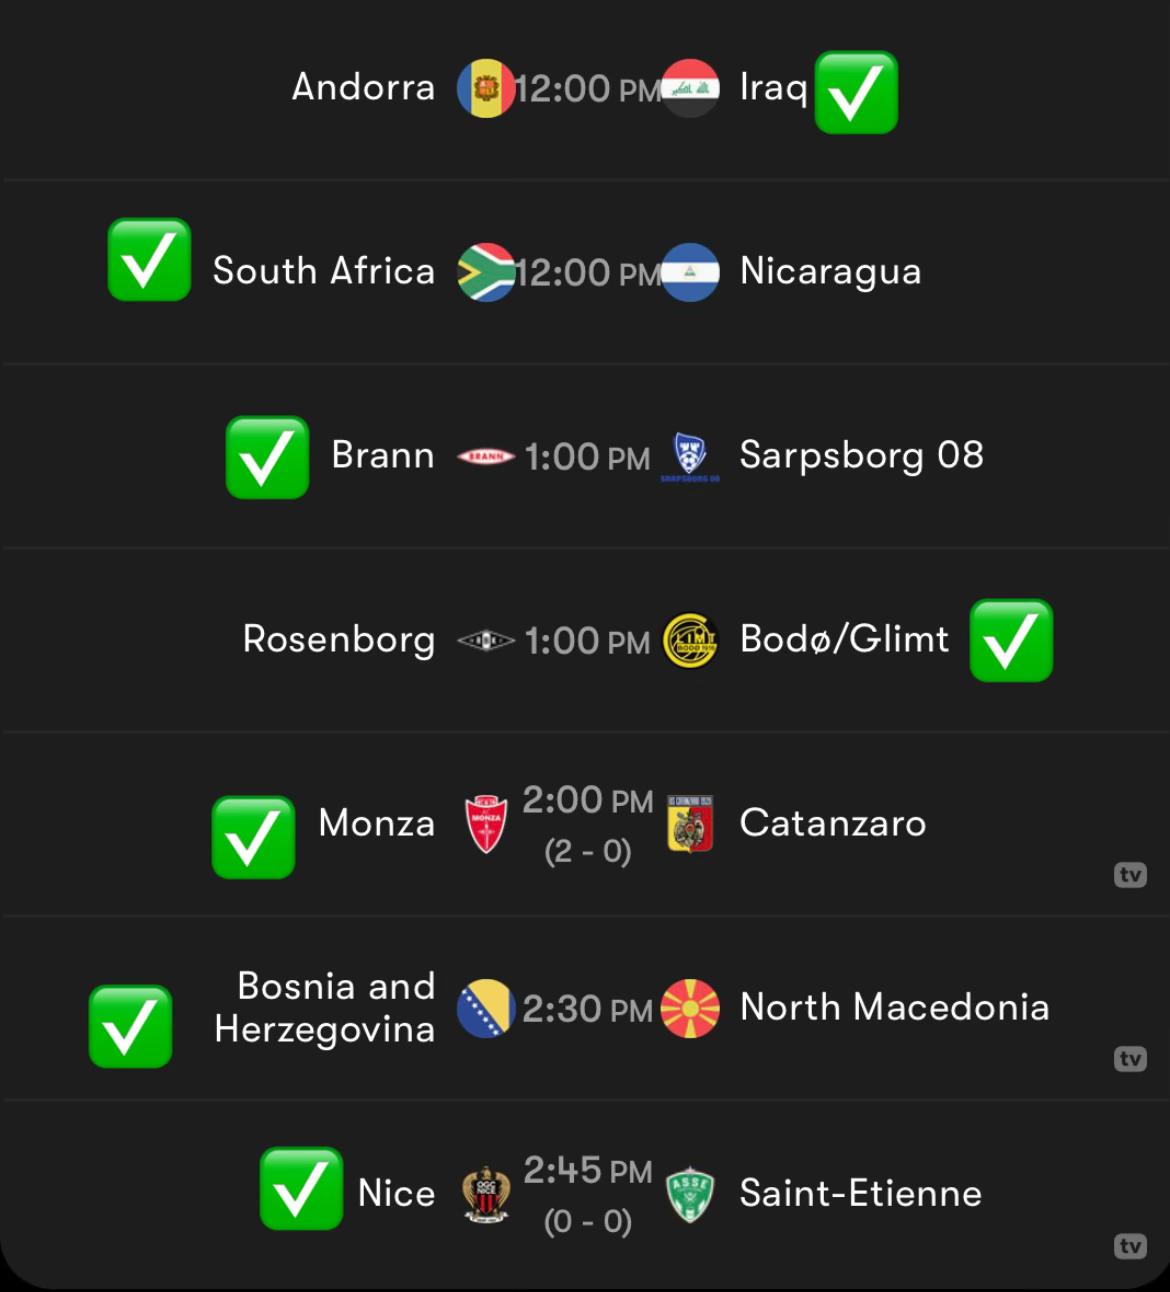Screen dimensions: 1170x1292
Task: Toggle the checkmark beside South Africa
Action: coord(149,260)
